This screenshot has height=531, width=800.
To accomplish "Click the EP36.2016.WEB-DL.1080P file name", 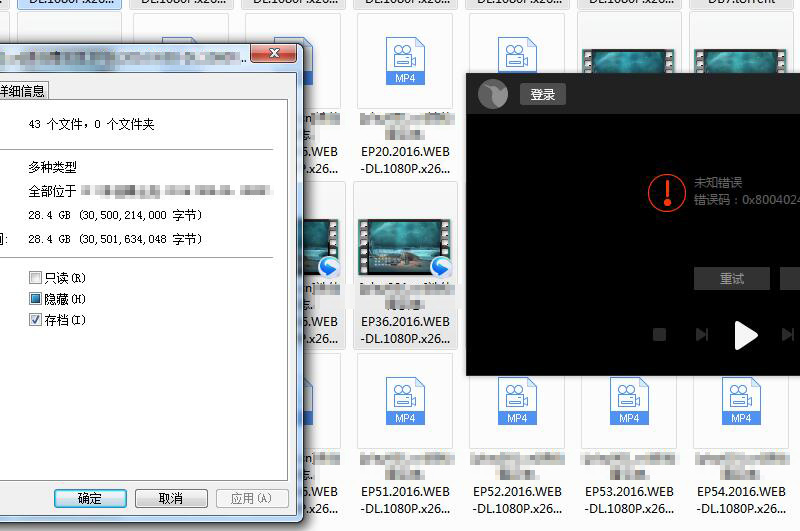I will [x=405, y=330].
